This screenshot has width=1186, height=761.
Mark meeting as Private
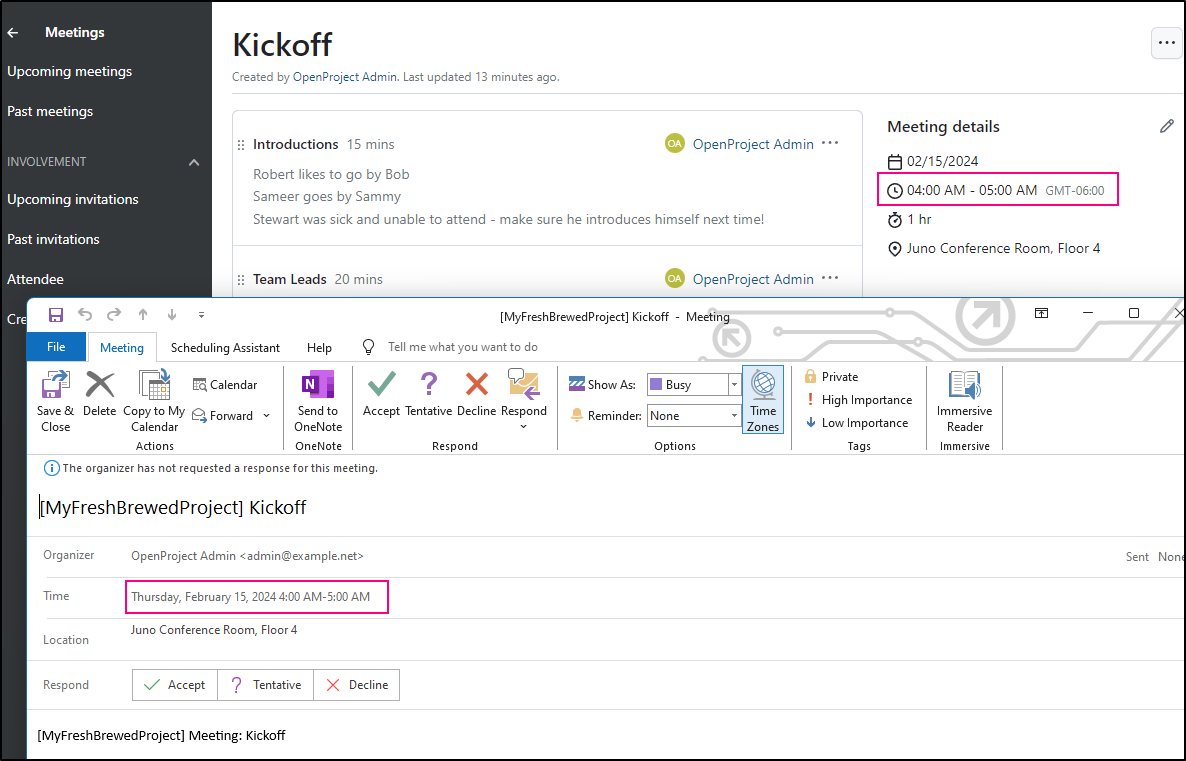[x=831, y=377]
